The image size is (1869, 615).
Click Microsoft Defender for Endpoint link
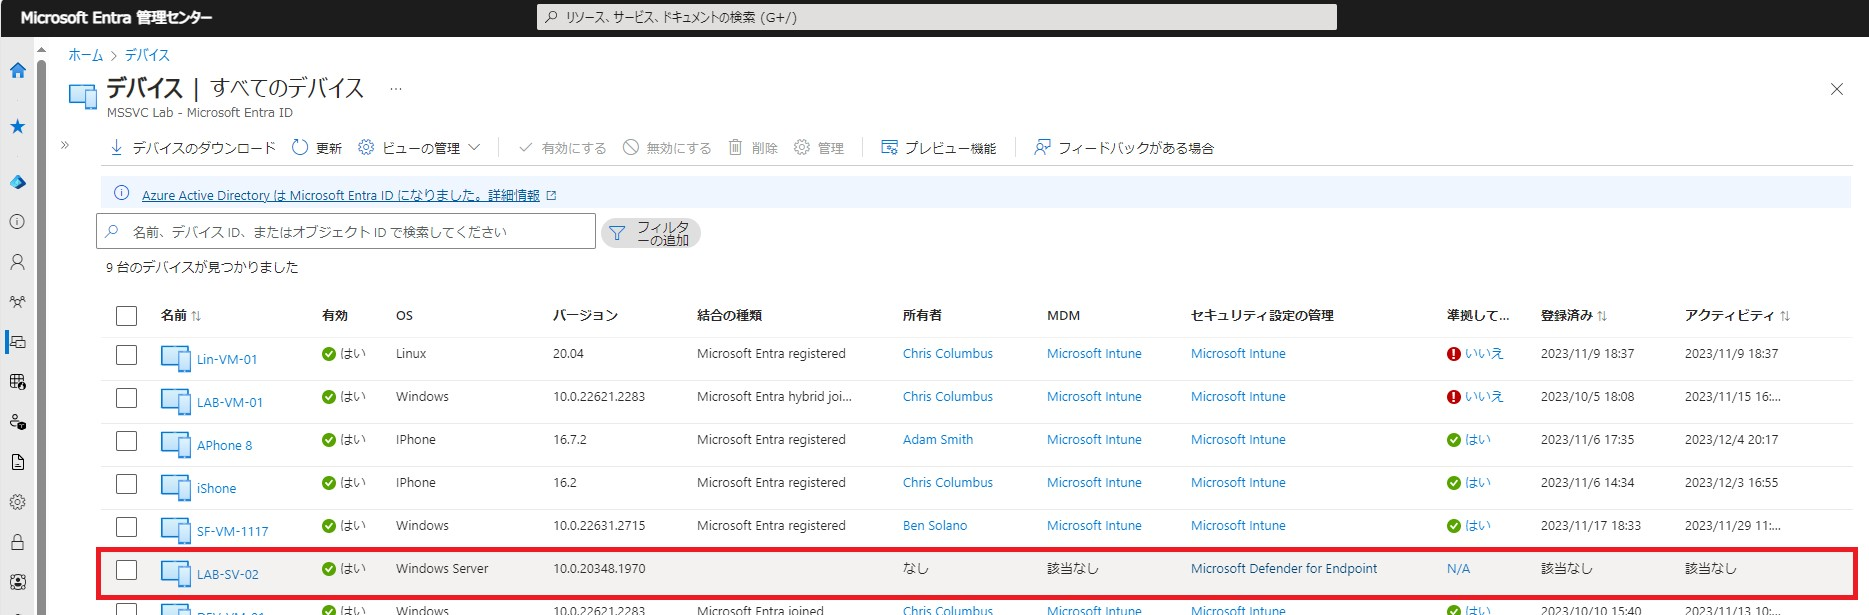click(x=1284, y=568)
